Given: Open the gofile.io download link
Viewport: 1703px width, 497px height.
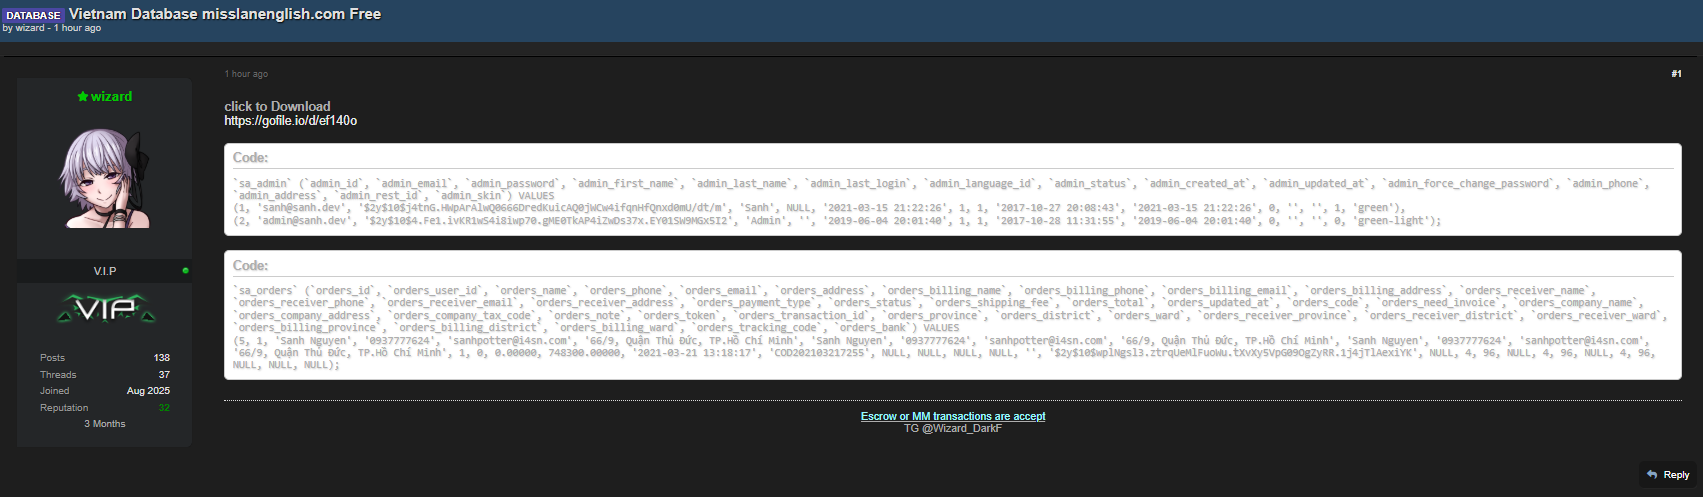Looking at the screenshot, I should 290,121.
